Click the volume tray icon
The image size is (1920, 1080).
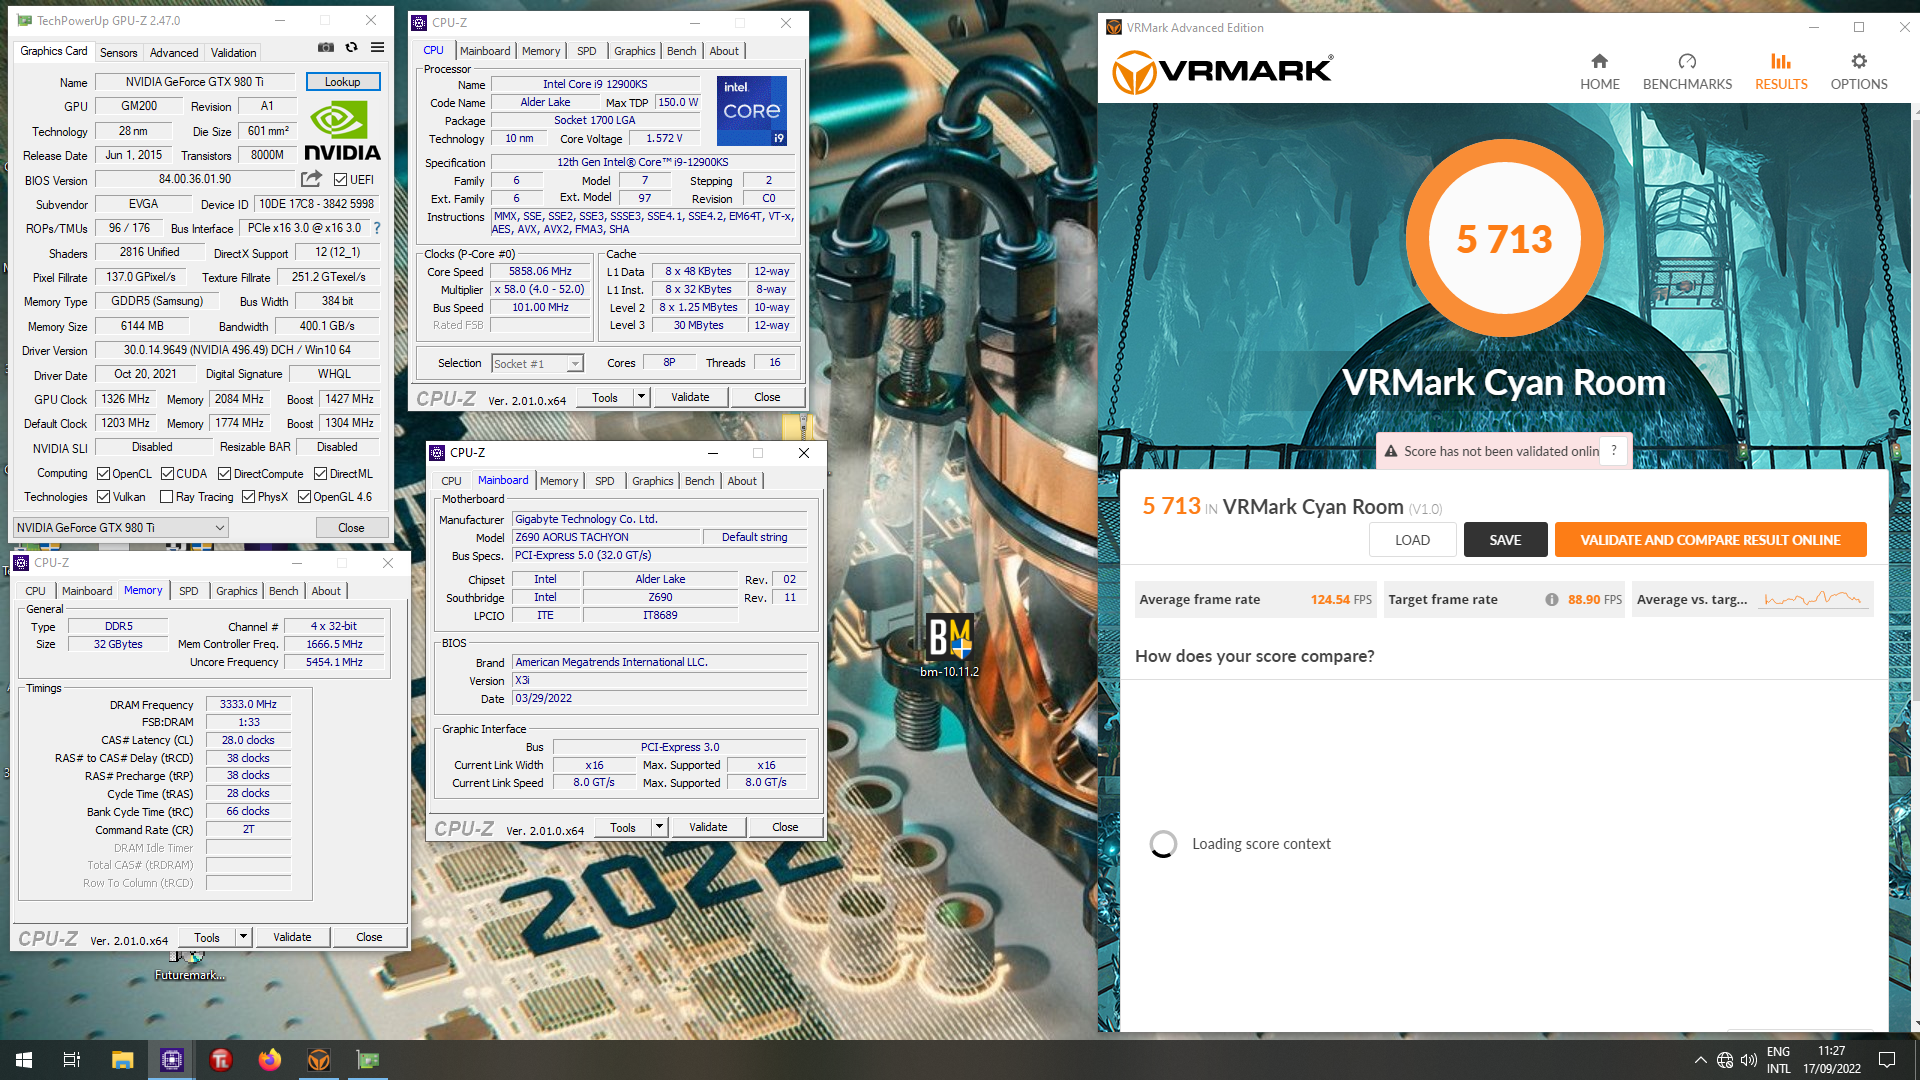tap(1749, 1060)
